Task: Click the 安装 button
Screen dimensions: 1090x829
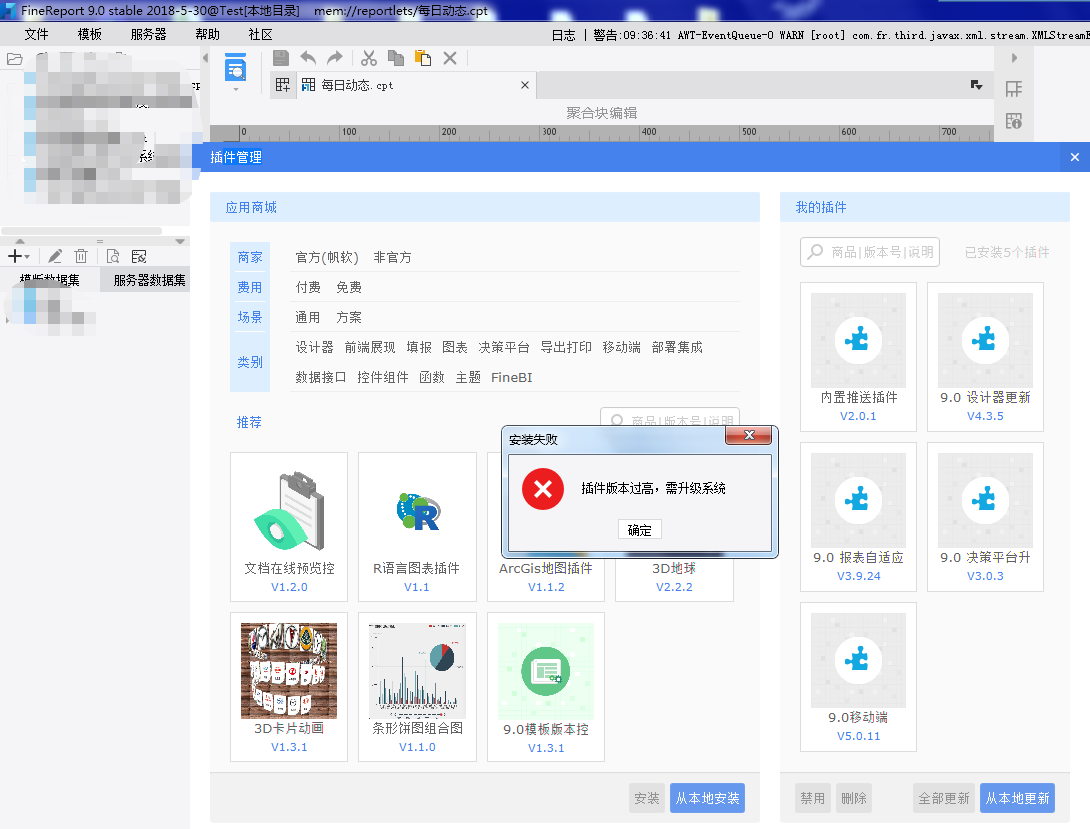Action: 646,798
